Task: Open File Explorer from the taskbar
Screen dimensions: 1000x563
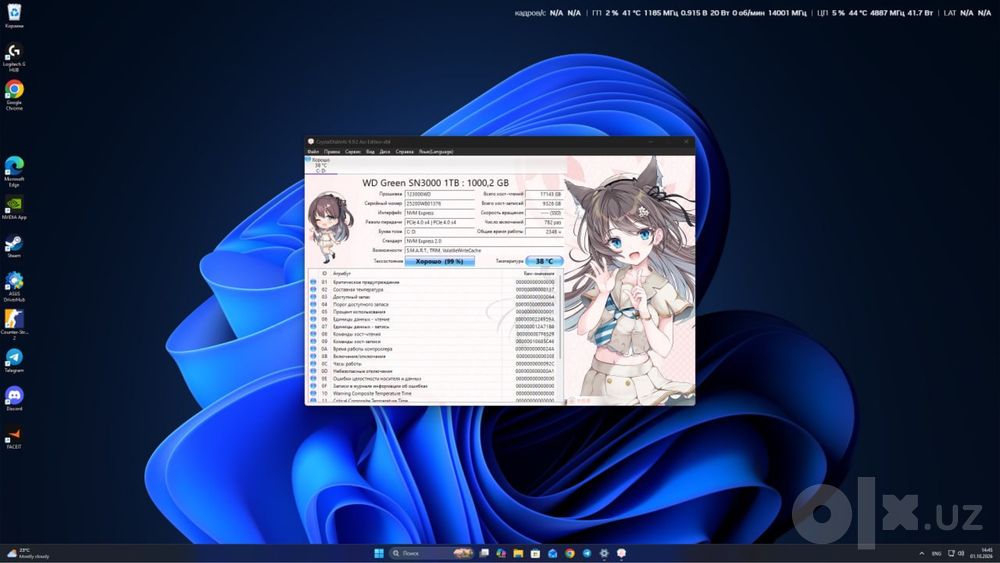Action: point(518,553)
